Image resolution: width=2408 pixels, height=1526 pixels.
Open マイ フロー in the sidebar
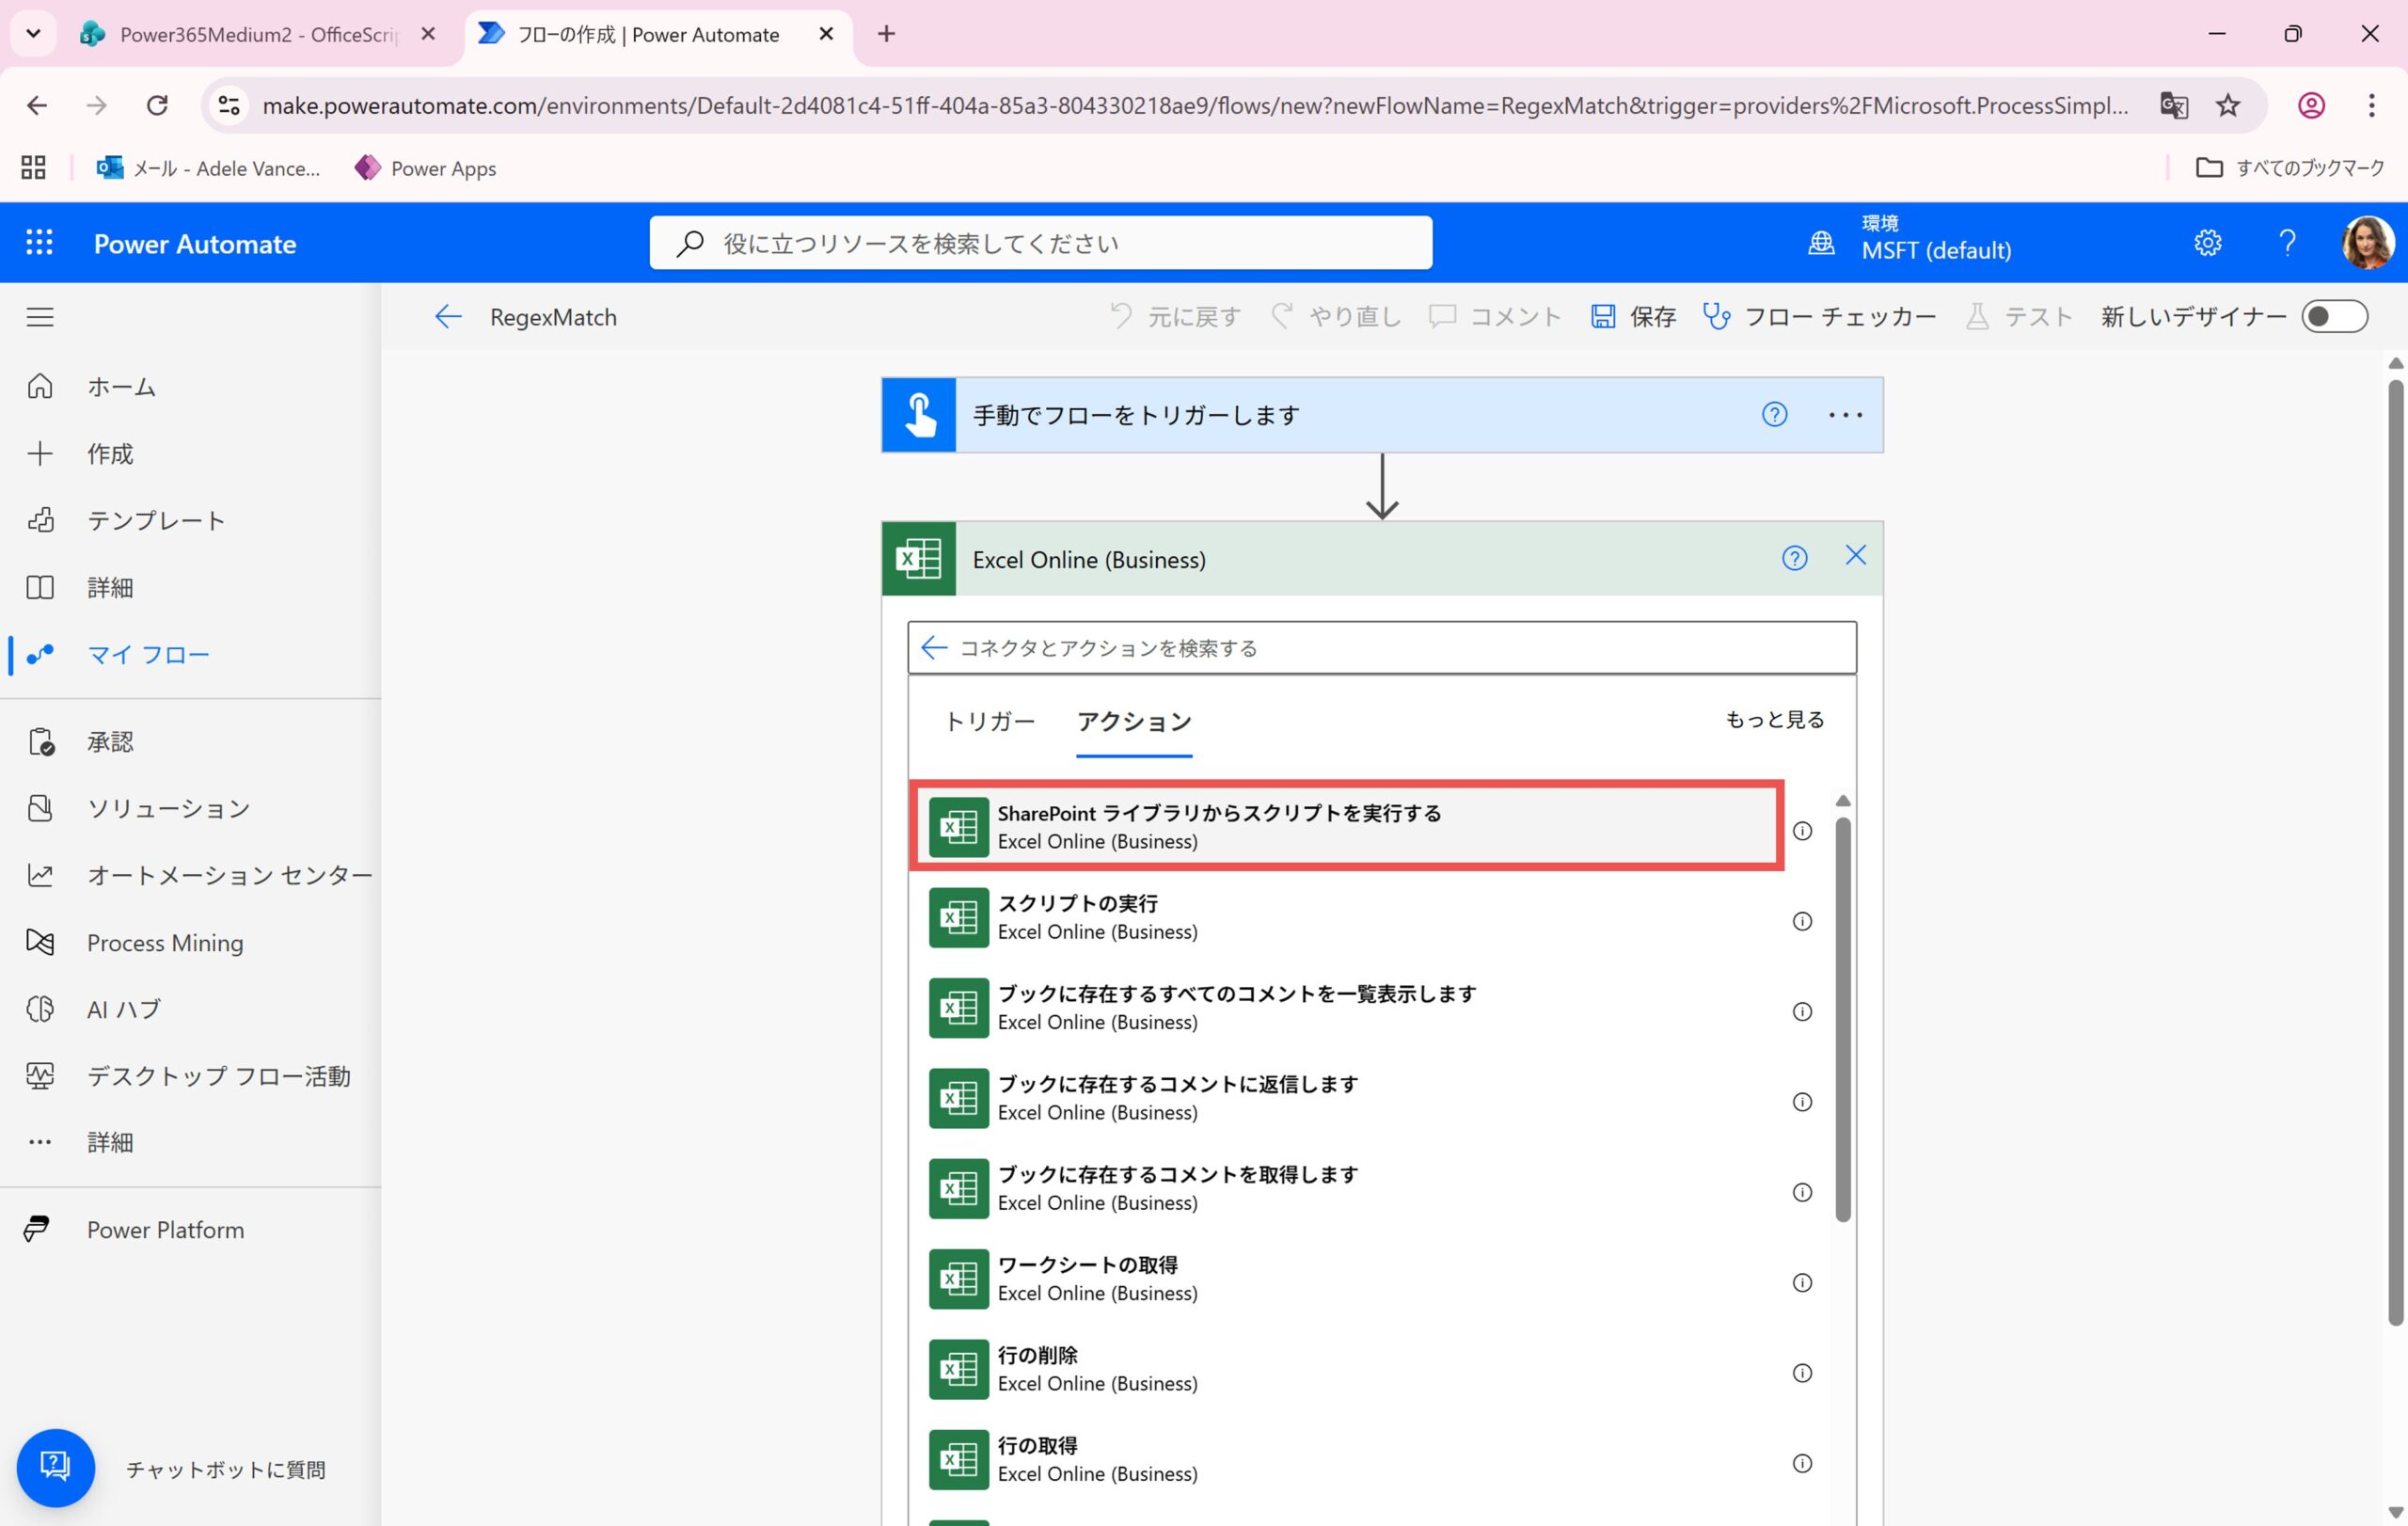coord(148,655)
